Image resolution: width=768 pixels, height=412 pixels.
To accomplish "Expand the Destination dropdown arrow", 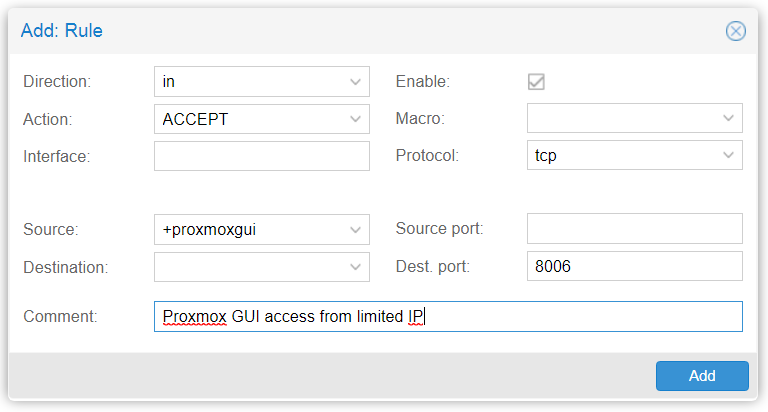I will point(356,267).
